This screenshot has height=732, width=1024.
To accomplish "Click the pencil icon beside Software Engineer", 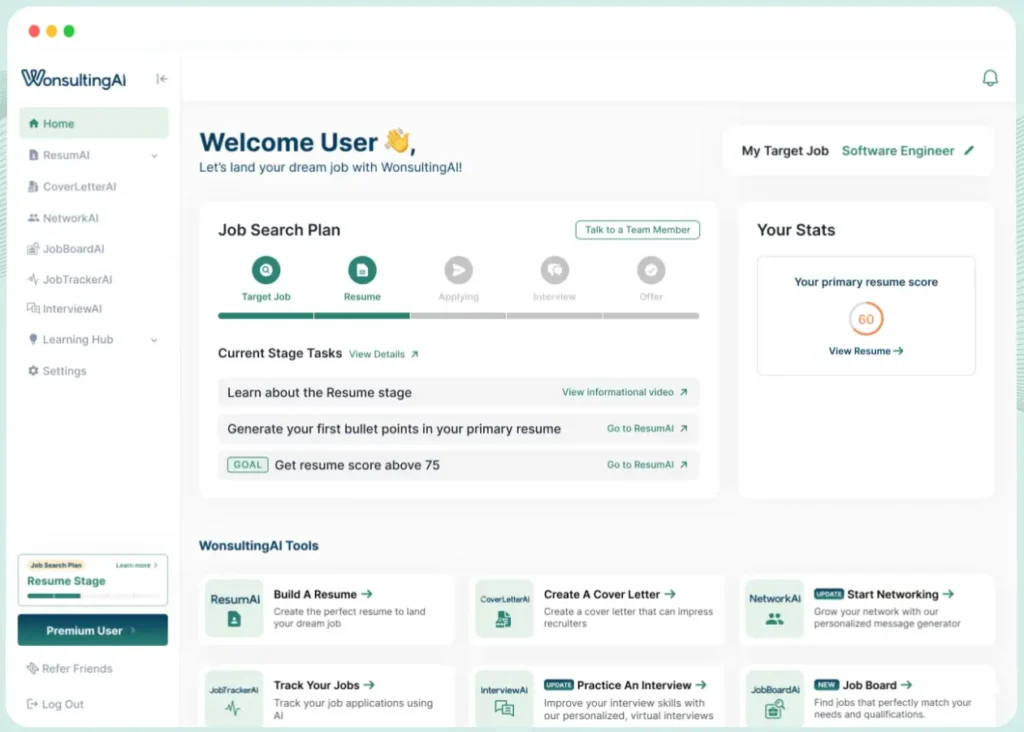I will 968,151.
